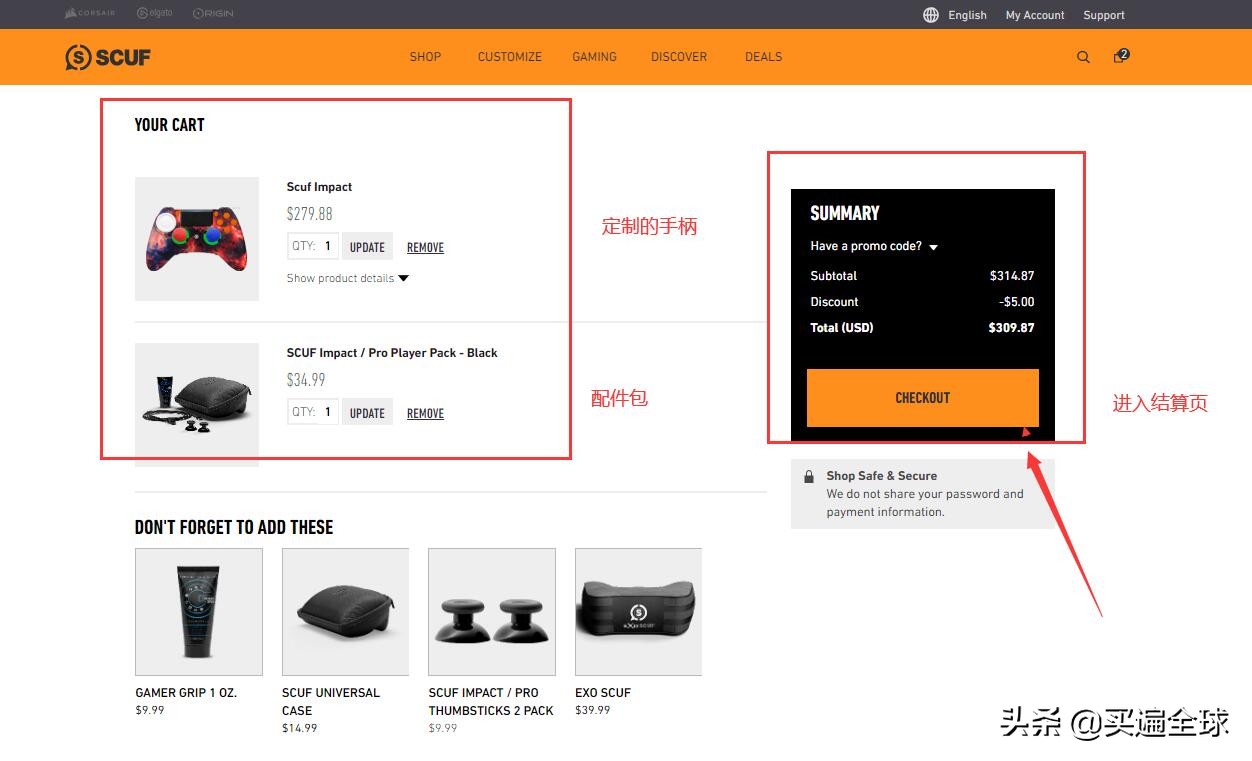Open the CUSTOMIZE menu
The image size is (1252, 761).
click(x=510, y=57)
